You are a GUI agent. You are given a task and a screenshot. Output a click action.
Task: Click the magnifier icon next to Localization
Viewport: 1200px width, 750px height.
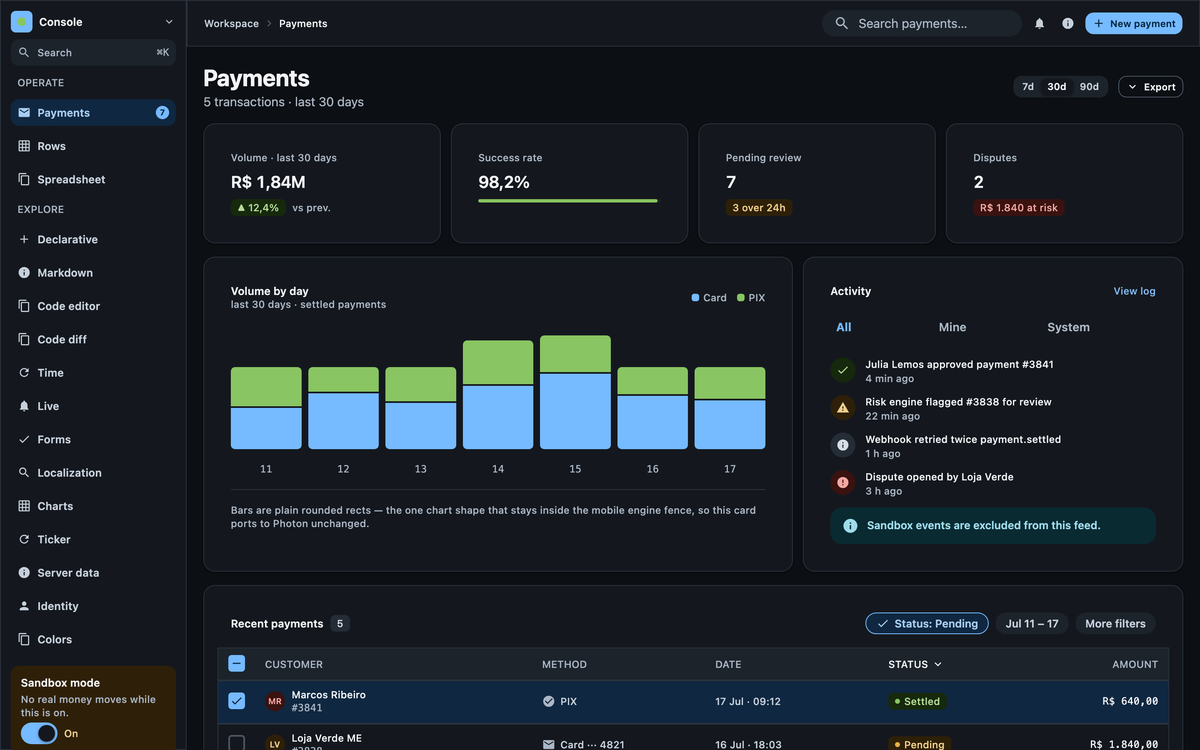pyautogui.click(x=24, y=473)
